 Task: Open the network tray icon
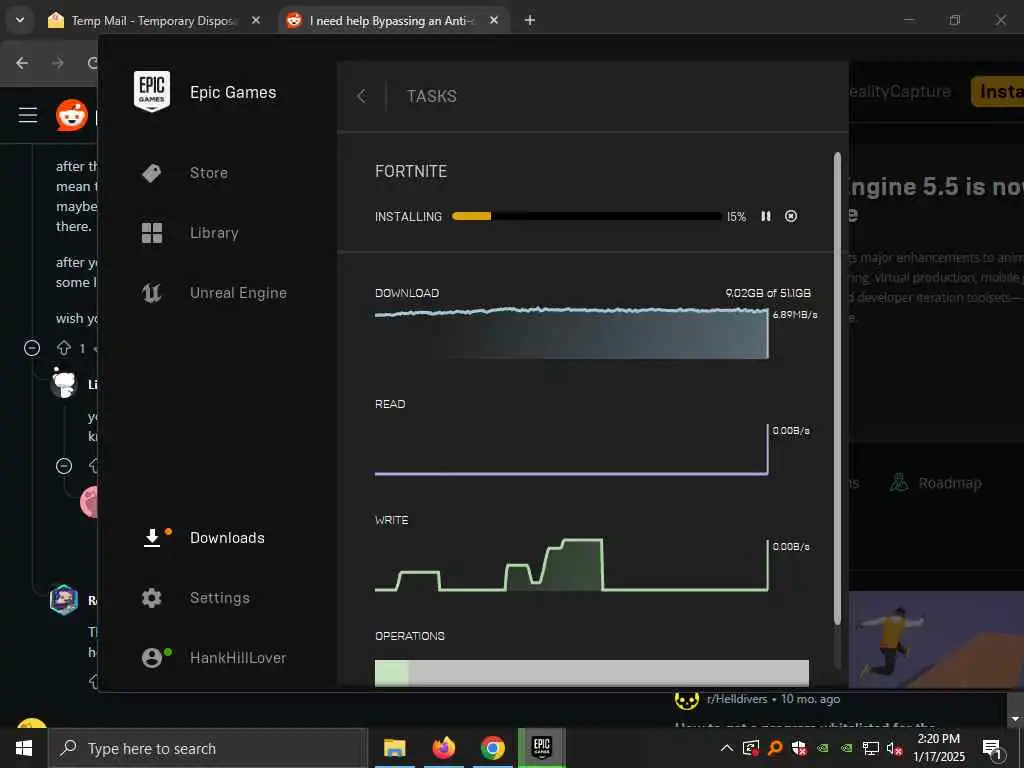871,748
